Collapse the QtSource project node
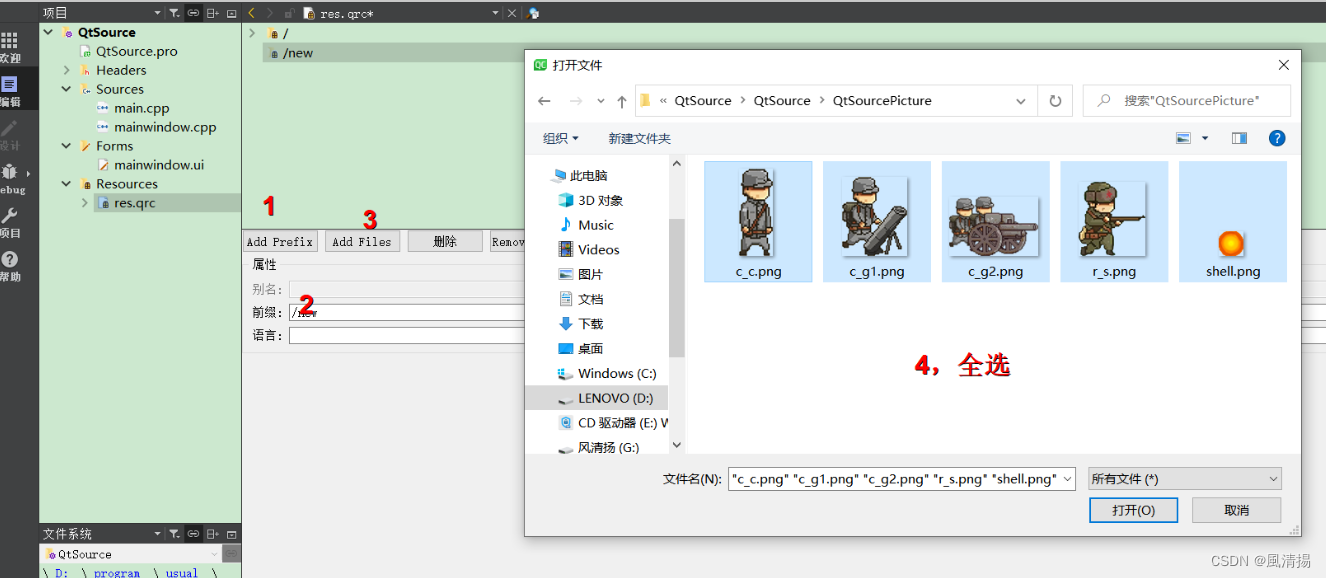The height and width of the screenshot is (578, 1326). point(48,32)
